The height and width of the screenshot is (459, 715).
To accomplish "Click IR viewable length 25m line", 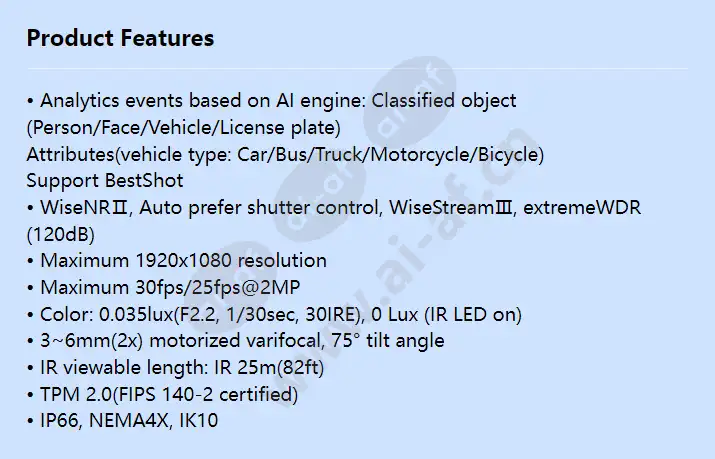I will coord(176,367).
